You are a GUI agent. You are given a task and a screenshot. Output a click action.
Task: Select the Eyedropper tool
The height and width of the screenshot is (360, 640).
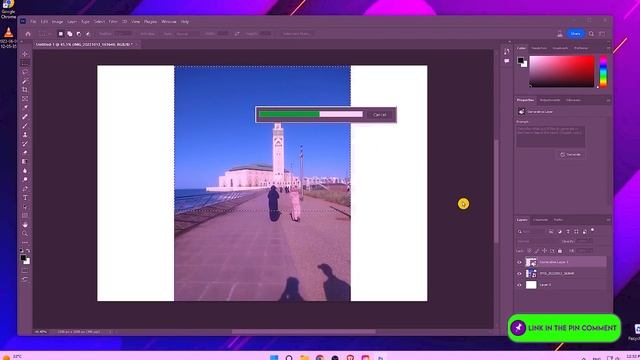click(25, 108)
